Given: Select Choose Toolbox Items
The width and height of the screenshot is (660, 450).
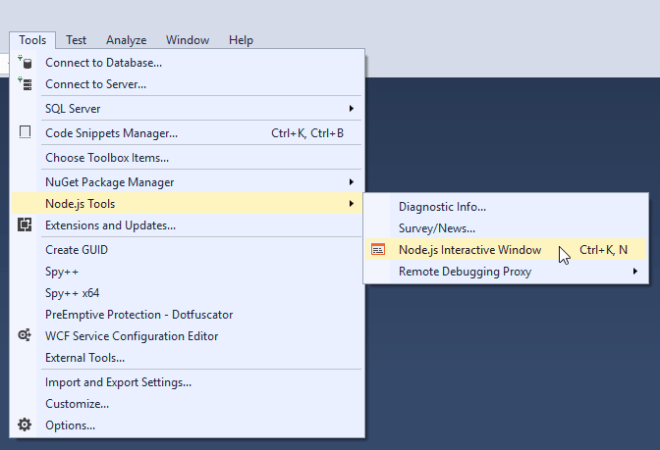Looking at the screenshot, I should pyautogui.click(x=107, y=157).
